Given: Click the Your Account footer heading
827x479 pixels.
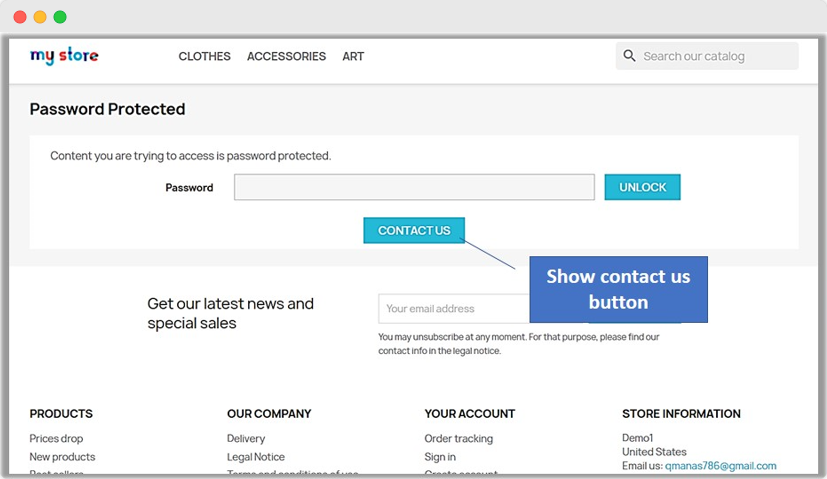Looking at the screenshot, I should point(469,414).
